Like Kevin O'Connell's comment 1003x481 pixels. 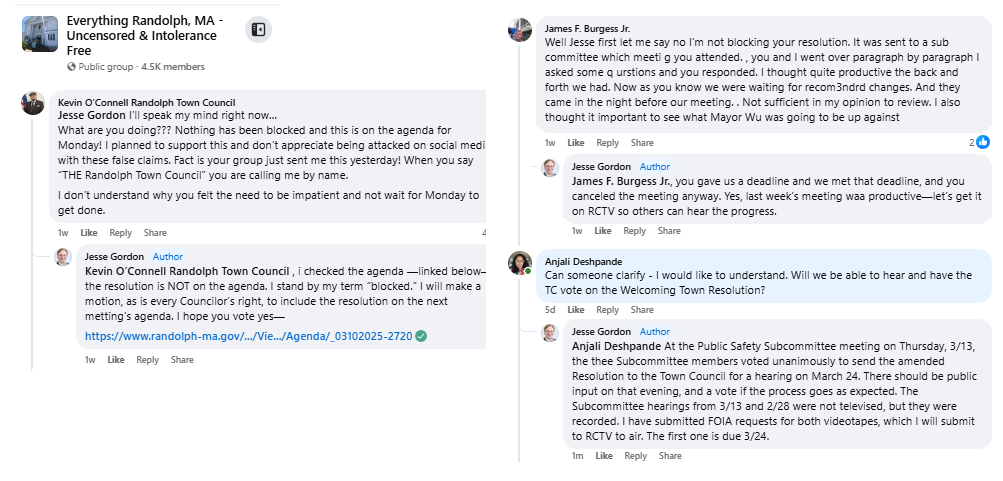[x=88, y=233]
